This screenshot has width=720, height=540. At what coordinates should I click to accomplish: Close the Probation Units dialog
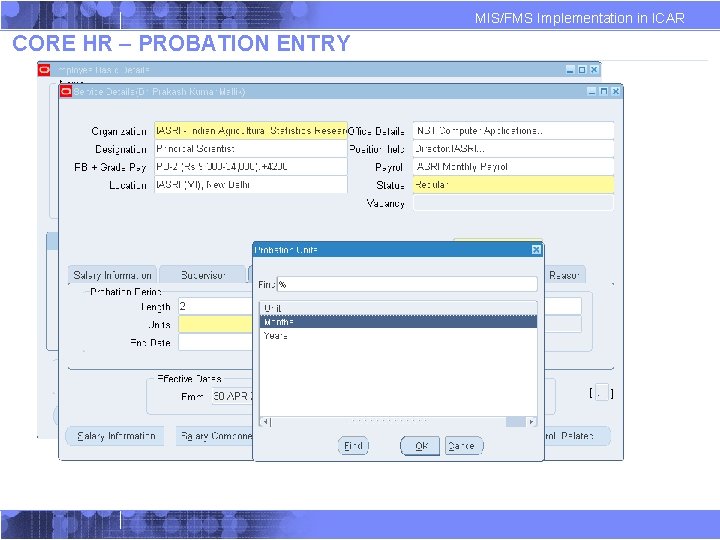[536, 249]
